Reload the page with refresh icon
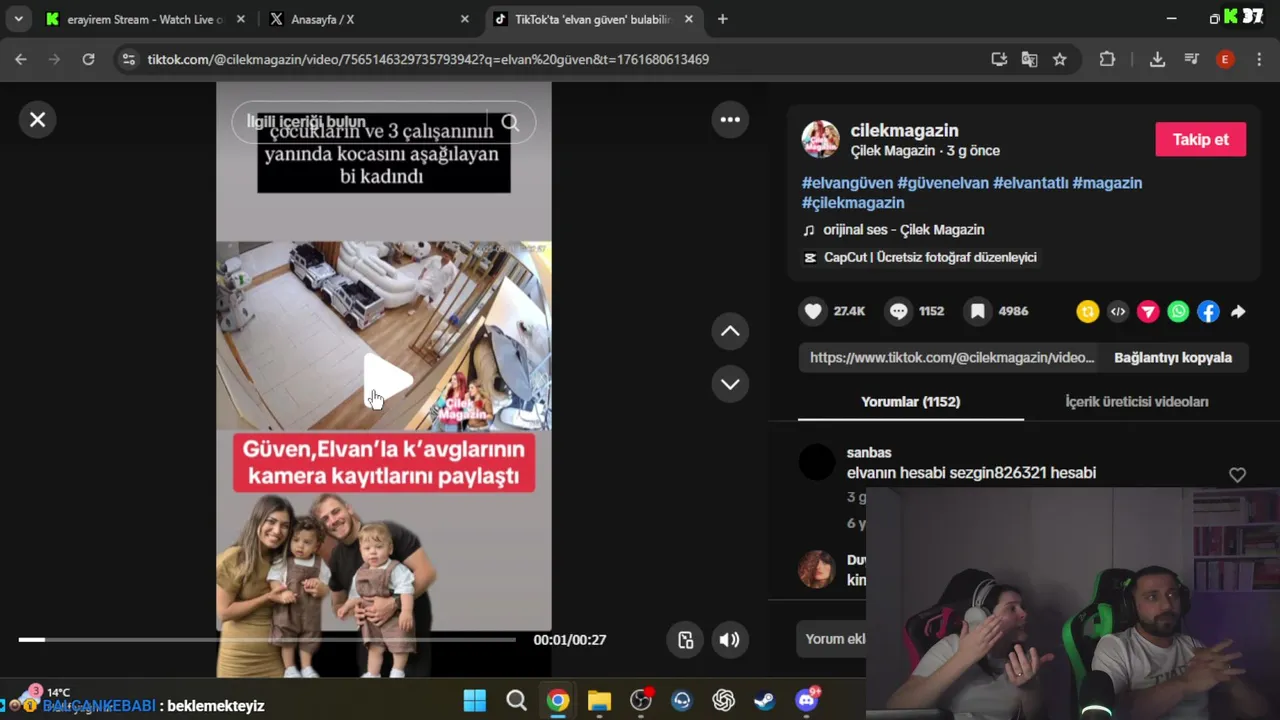Image resolution: width=1280 pixels, height=720 pixels. coord(88,59)
